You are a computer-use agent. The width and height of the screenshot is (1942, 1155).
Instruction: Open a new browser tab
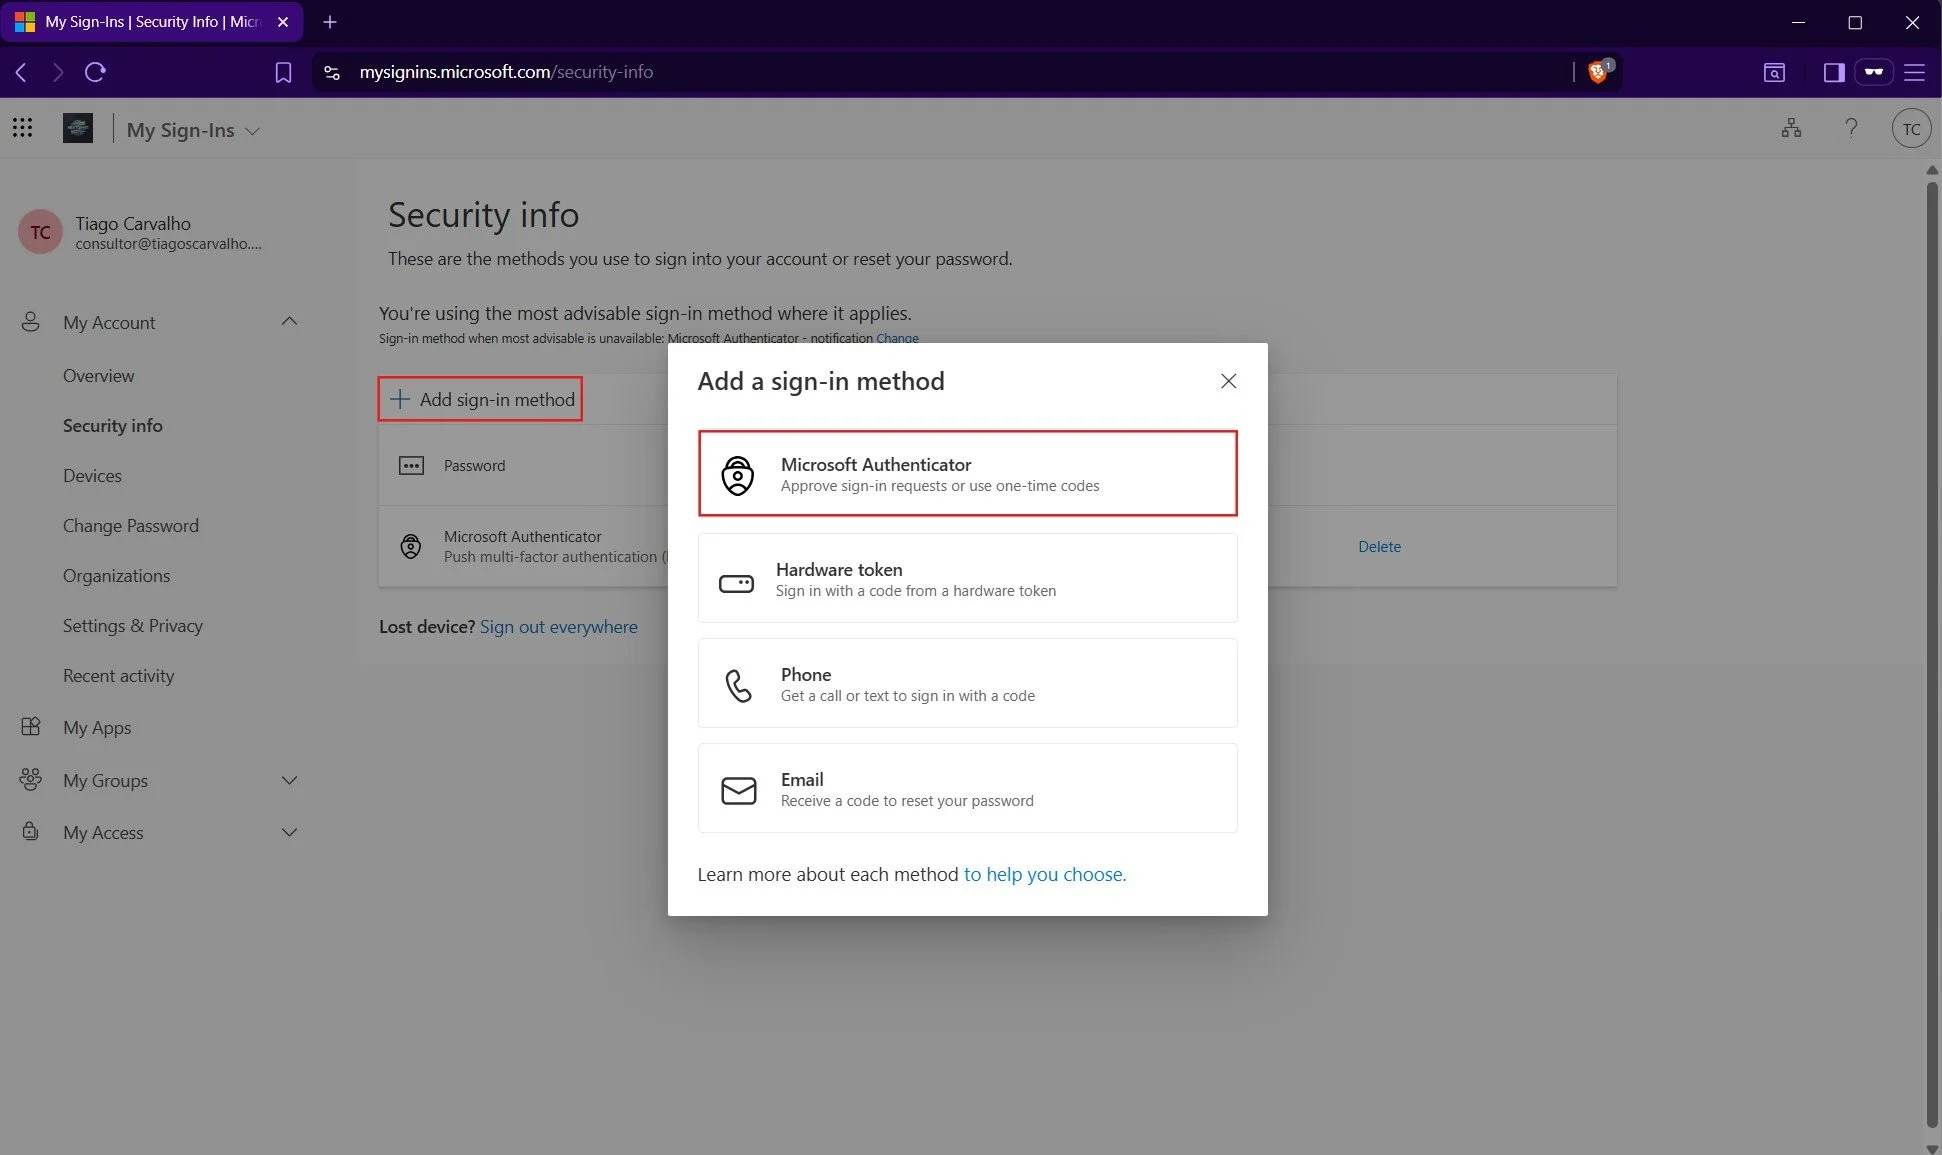[x=330, y=21]
